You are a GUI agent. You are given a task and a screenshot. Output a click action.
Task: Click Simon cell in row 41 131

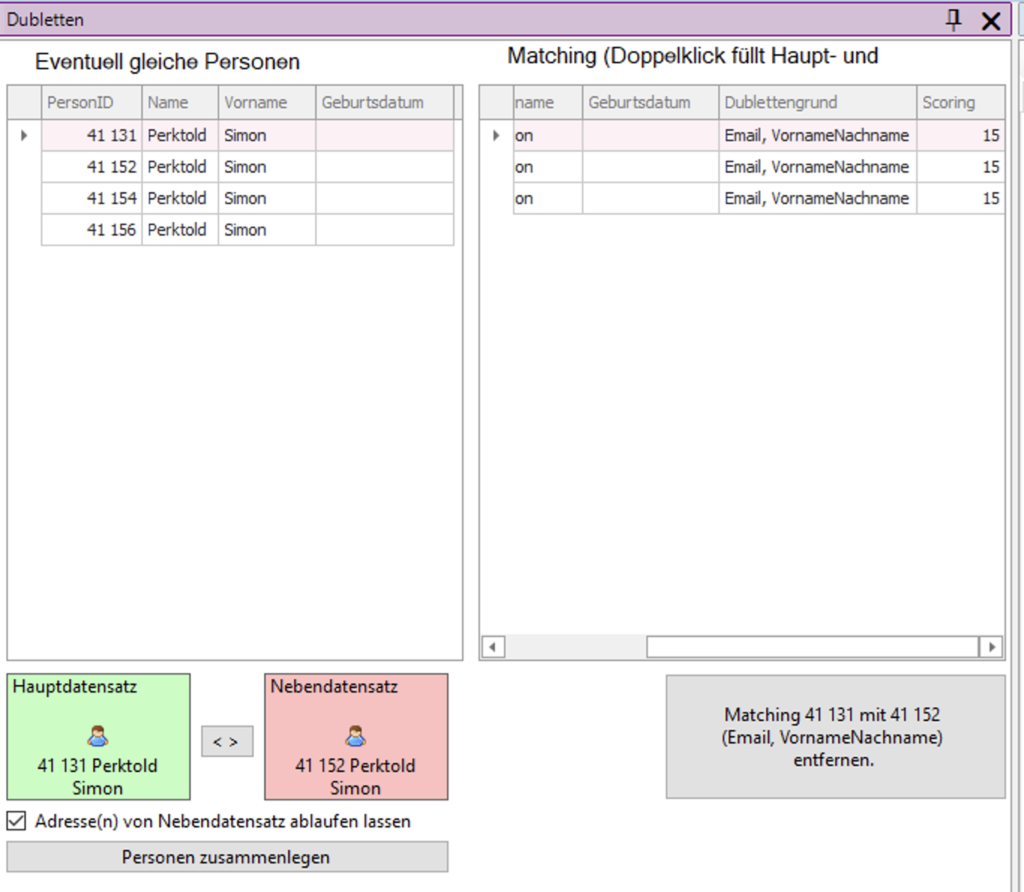coord(267,135)
